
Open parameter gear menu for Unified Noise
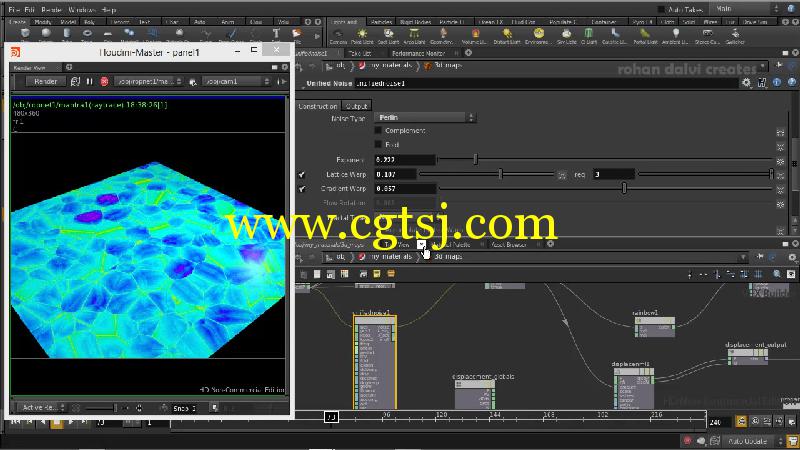[x=746, y=83]
